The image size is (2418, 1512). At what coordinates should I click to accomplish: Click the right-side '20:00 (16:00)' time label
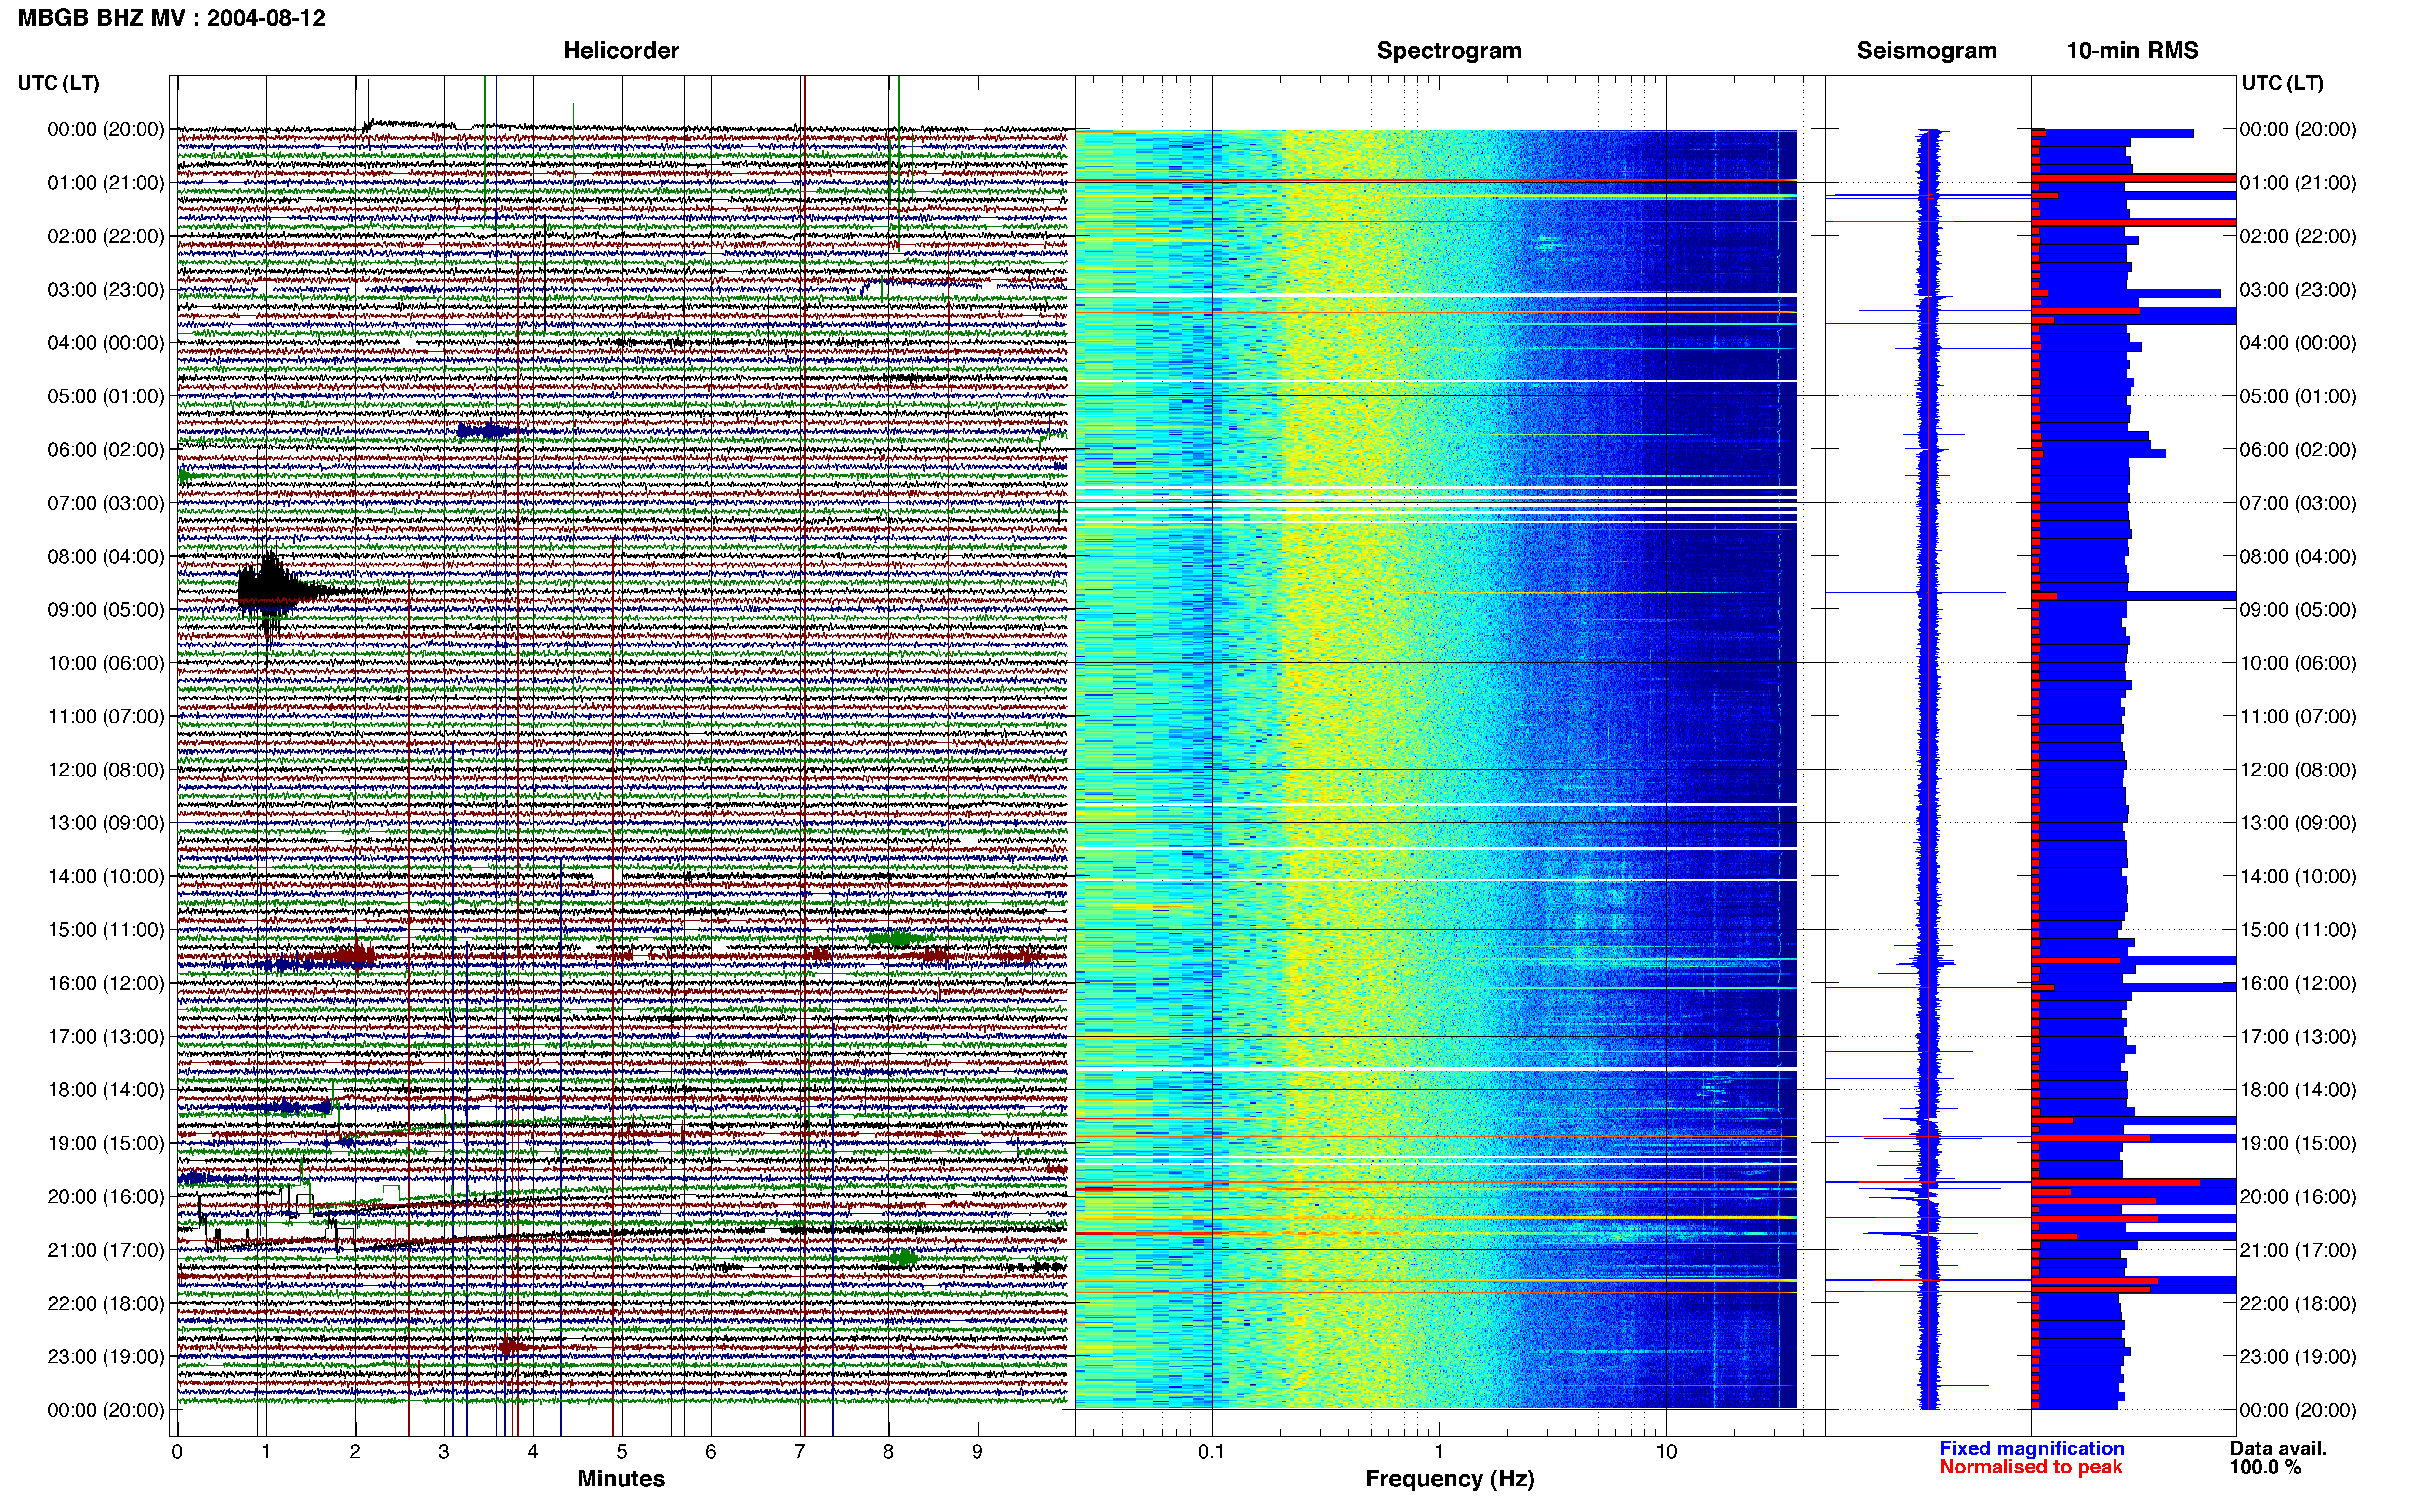(x=2298, y=1196)
